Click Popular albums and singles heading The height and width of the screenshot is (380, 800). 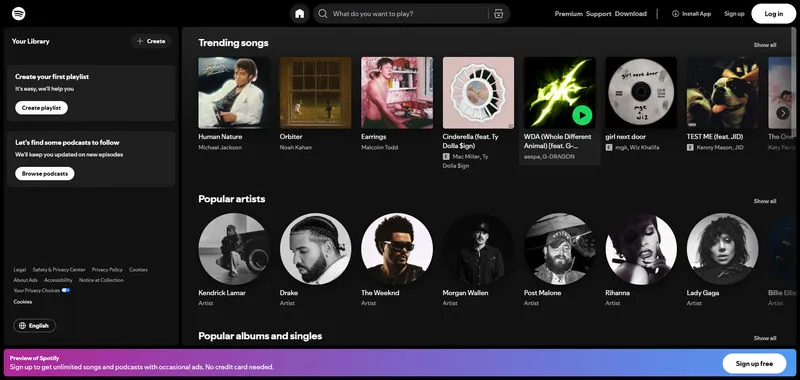coord(260,336)
